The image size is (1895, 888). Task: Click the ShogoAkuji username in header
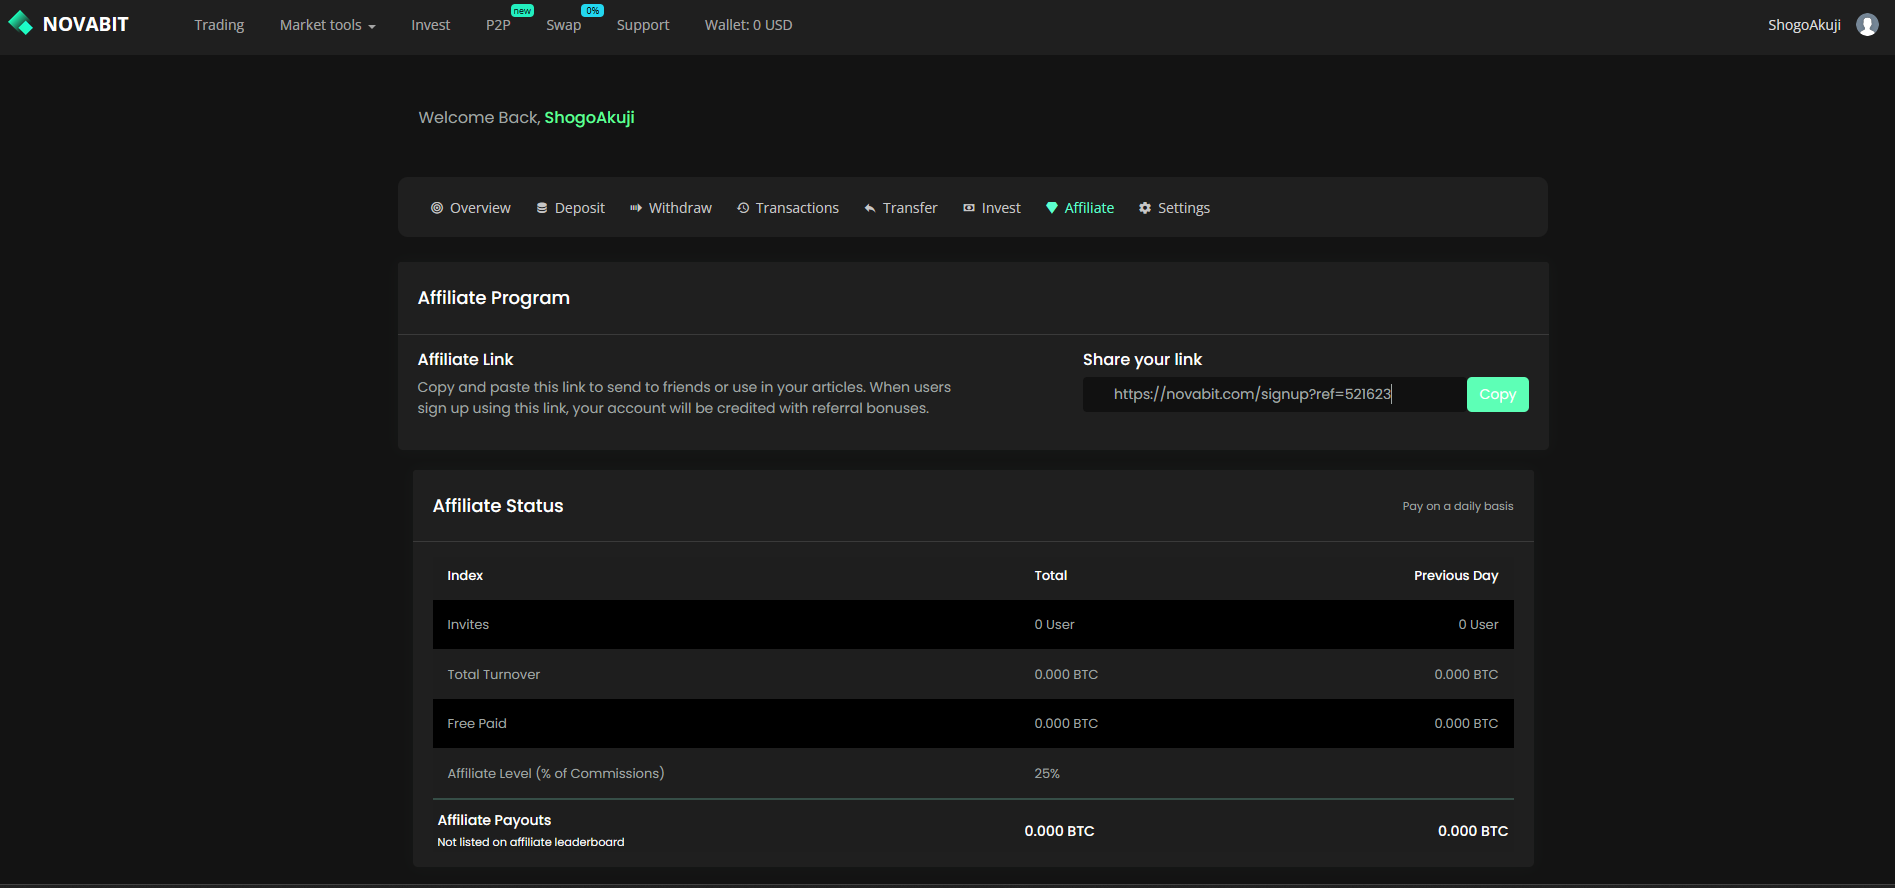tap(1803, 25)
